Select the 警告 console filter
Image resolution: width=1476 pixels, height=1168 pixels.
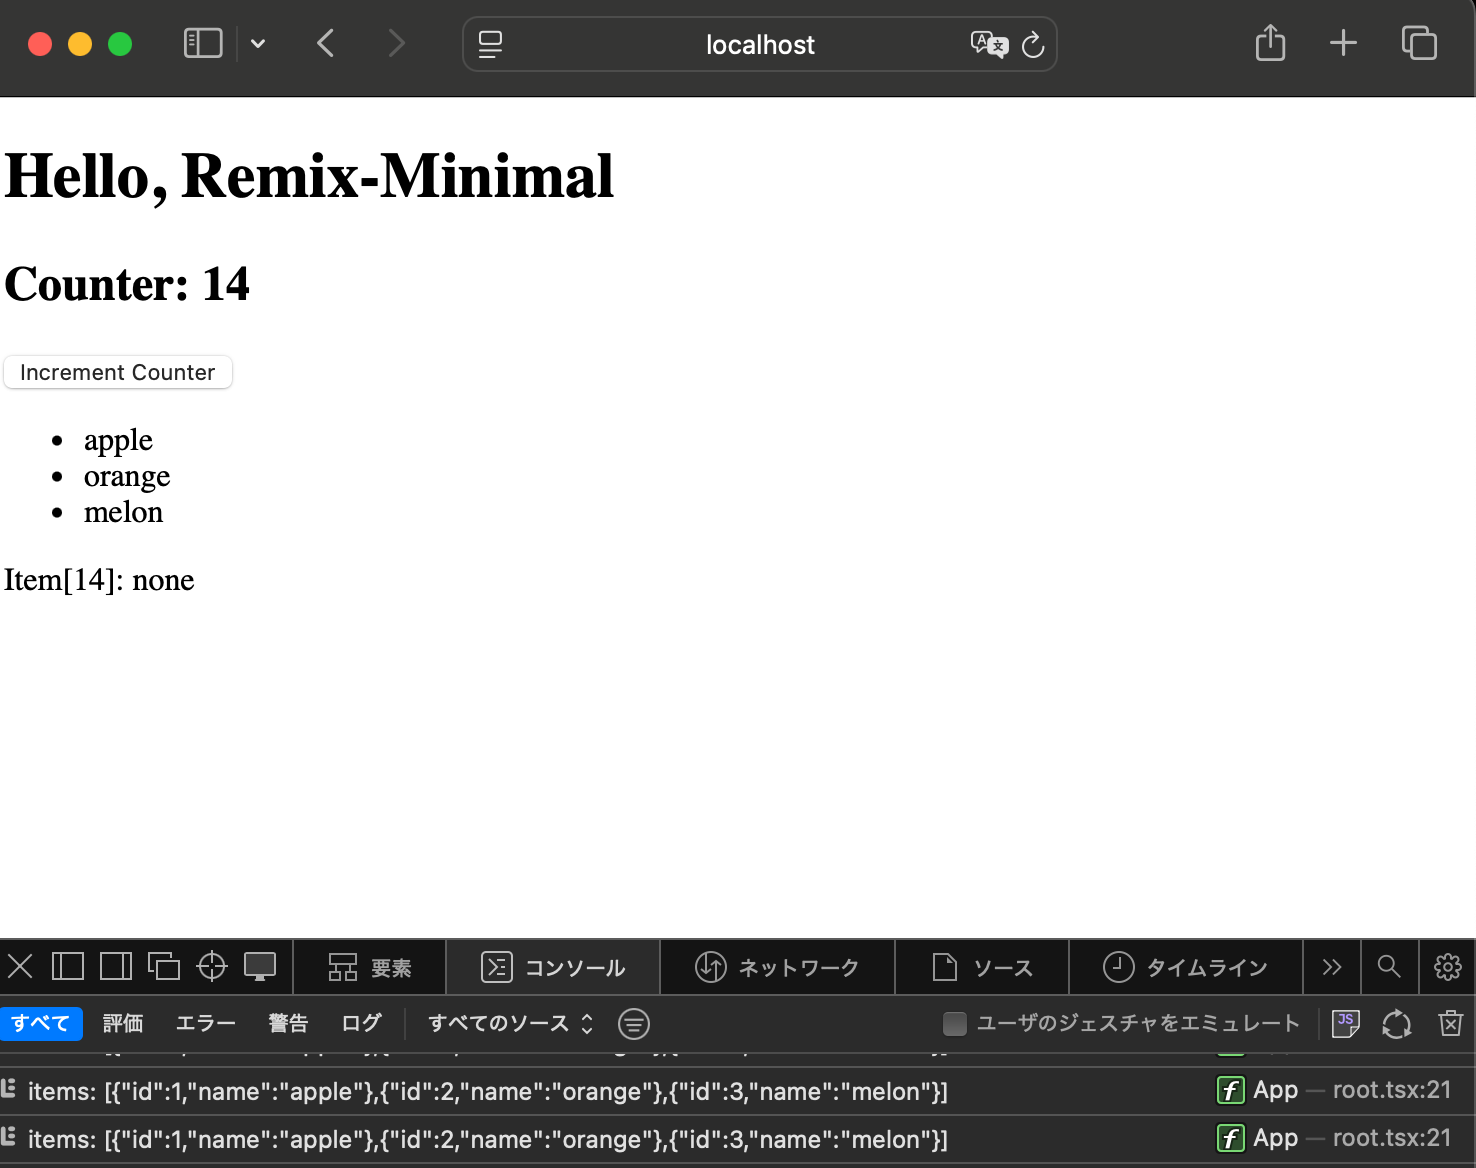tap(288, 1023)
